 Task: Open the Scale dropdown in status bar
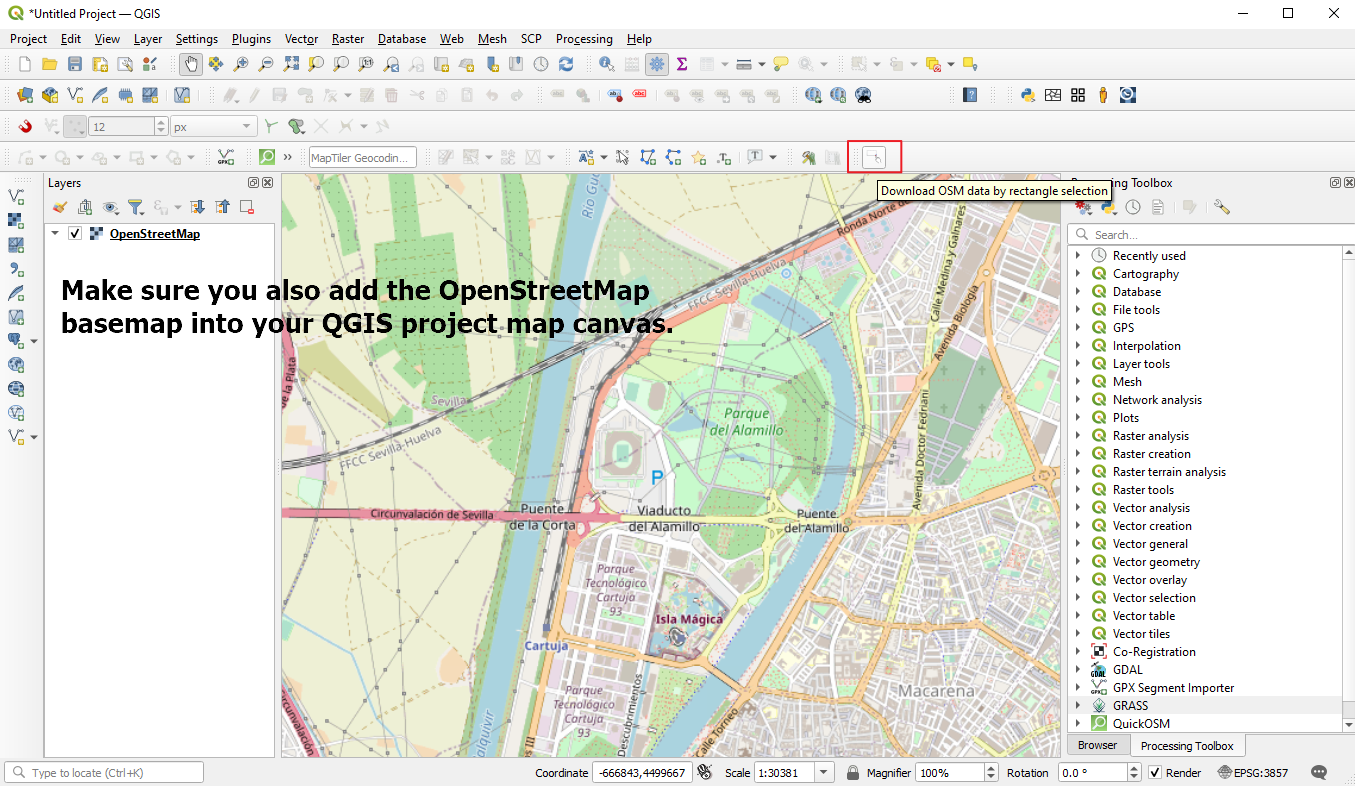click(824, 772)
